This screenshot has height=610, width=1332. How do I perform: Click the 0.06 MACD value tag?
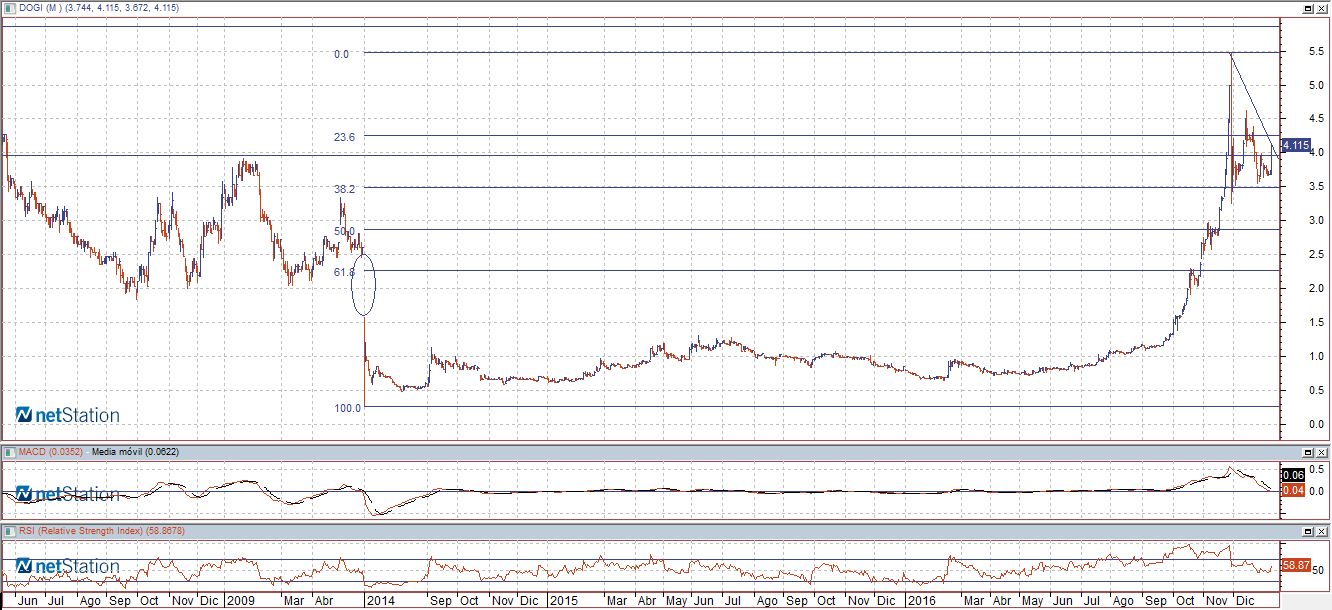pyautogui.click(x=1292, y=475)
